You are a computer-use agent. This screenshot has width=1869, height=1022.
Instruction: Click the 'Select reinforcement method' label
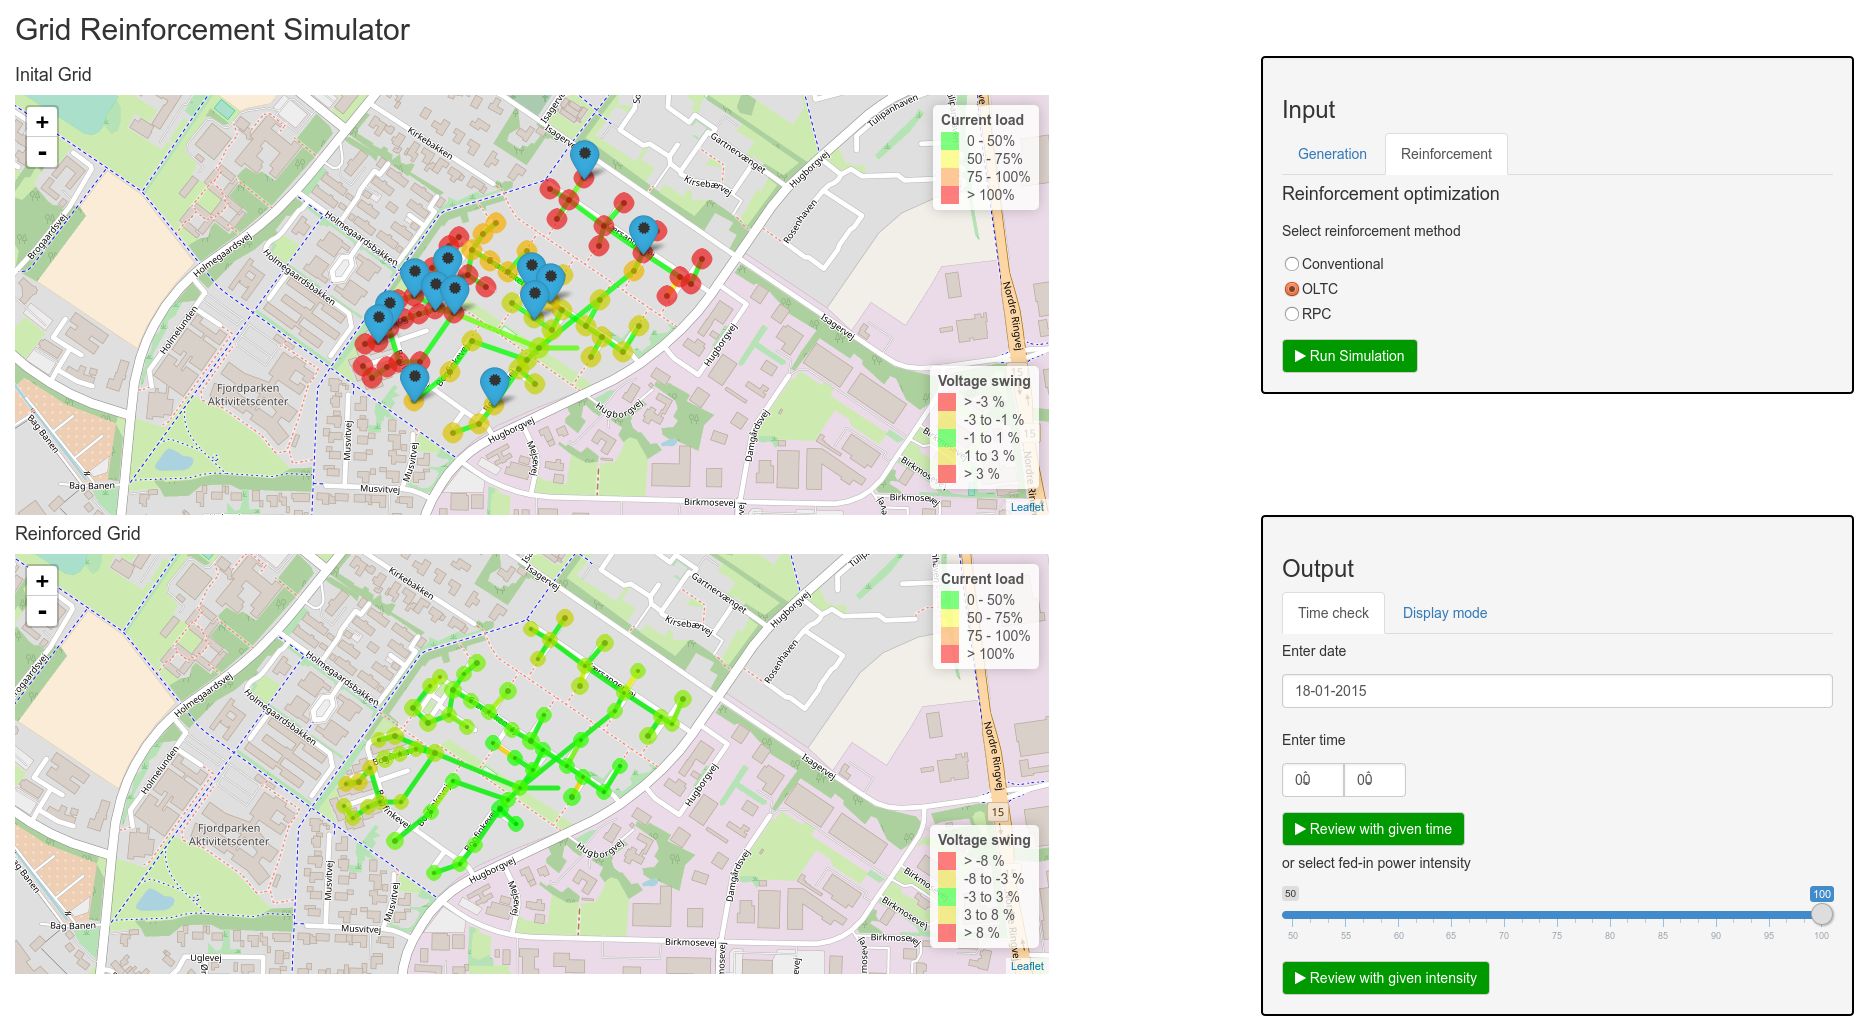point(1371,231)
